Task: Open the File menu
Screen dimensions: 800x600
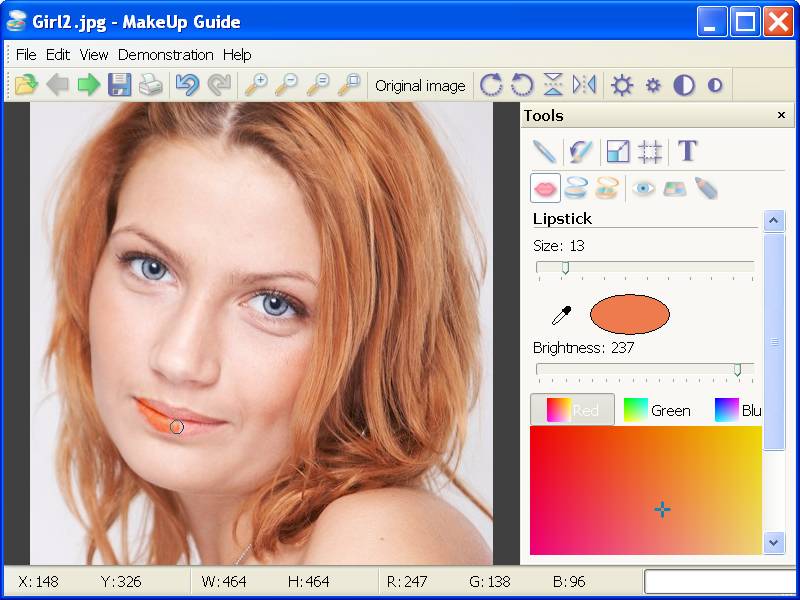Action: coord(25,55)
